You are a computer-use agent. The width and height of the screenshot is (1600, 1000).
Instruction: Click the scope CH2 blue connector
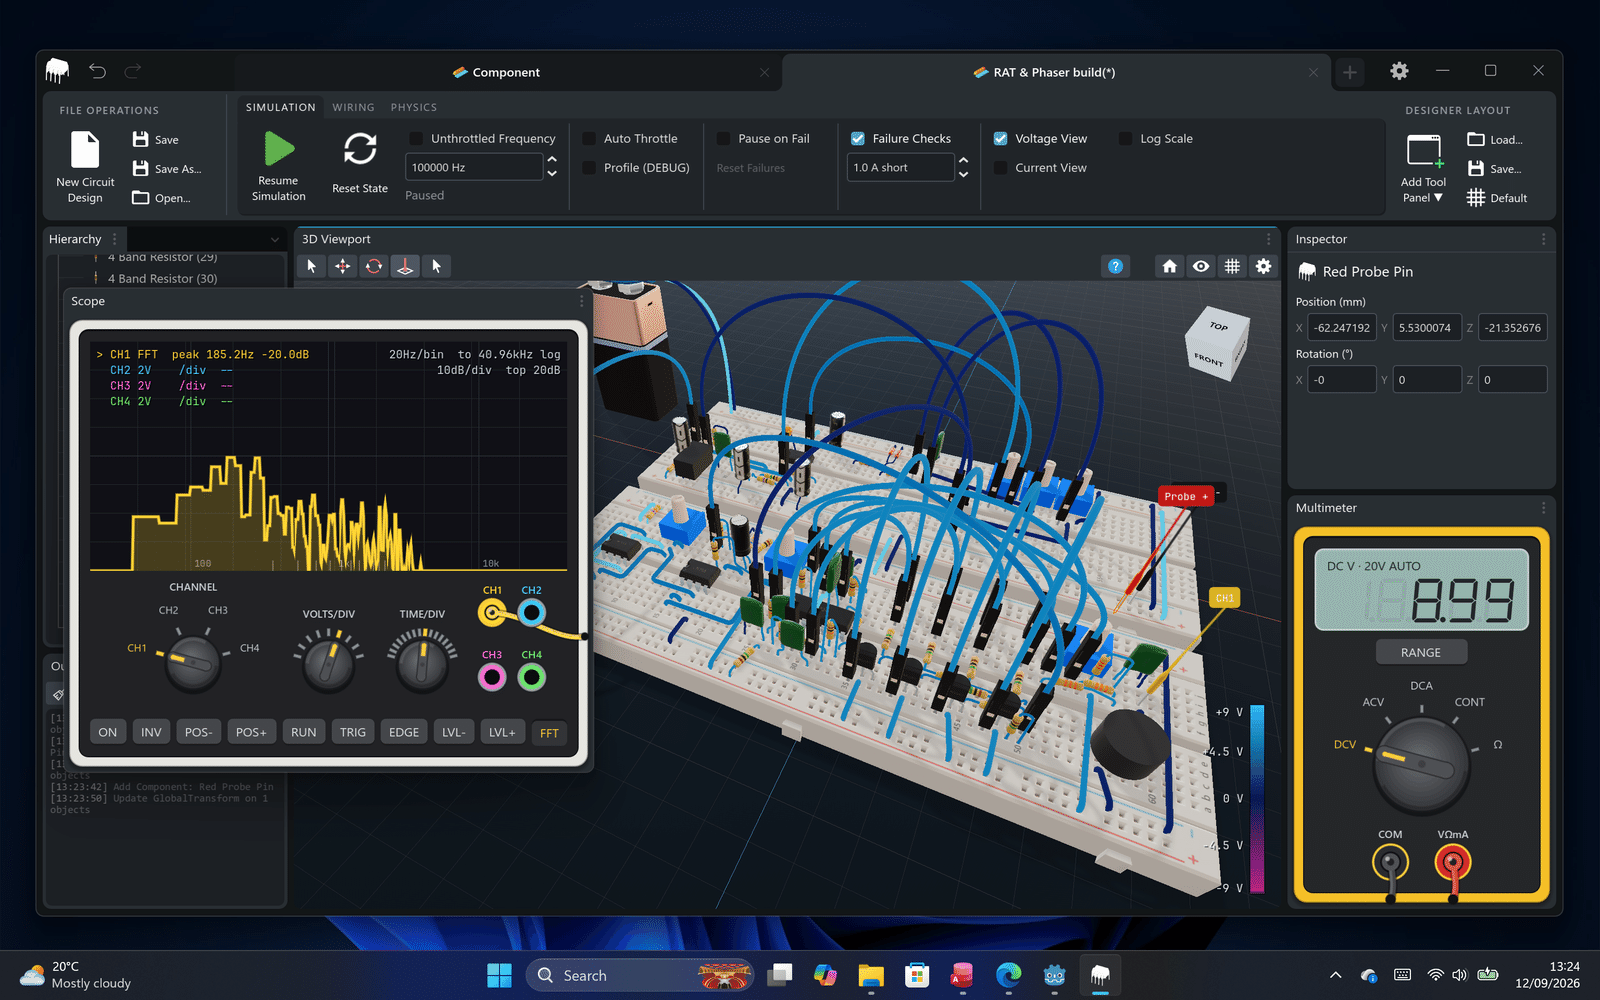[x=532, y=613]
